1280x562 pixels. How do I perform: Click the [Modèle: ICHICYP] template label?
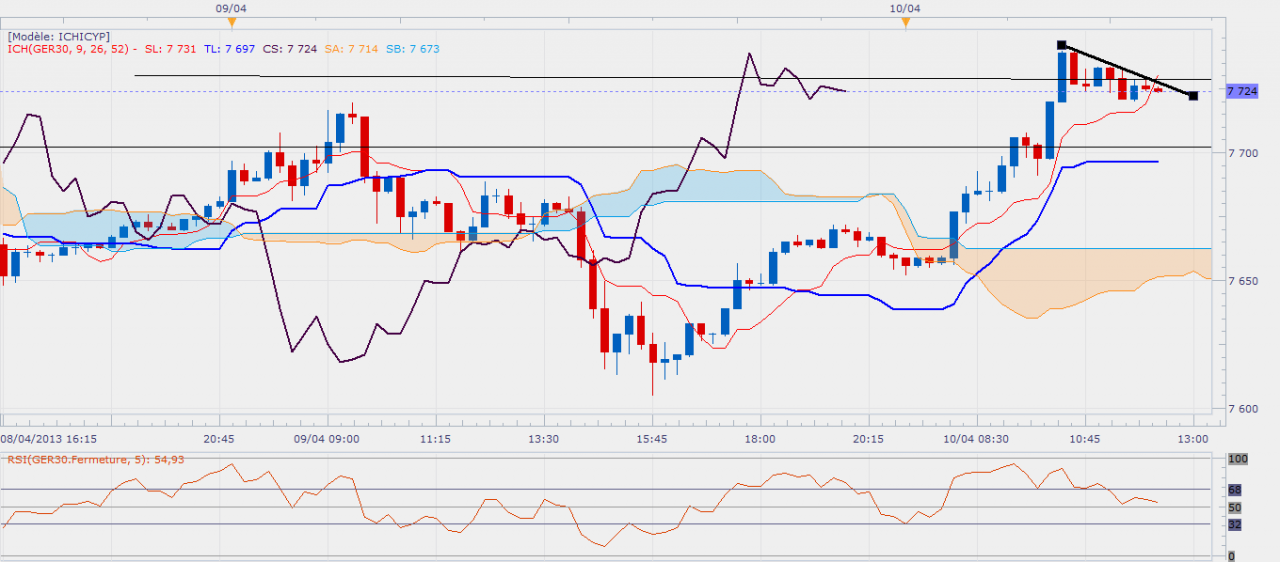(59, 35)
